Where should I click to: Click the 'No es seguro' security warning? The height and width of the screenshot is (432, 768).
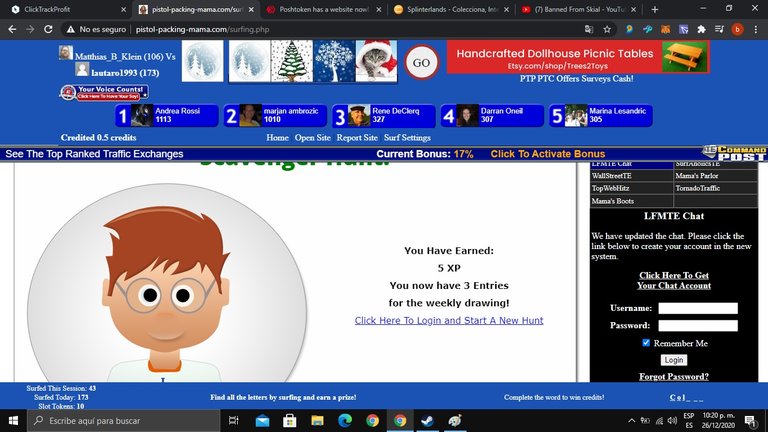pyautogui.click(x=96, y=29)
